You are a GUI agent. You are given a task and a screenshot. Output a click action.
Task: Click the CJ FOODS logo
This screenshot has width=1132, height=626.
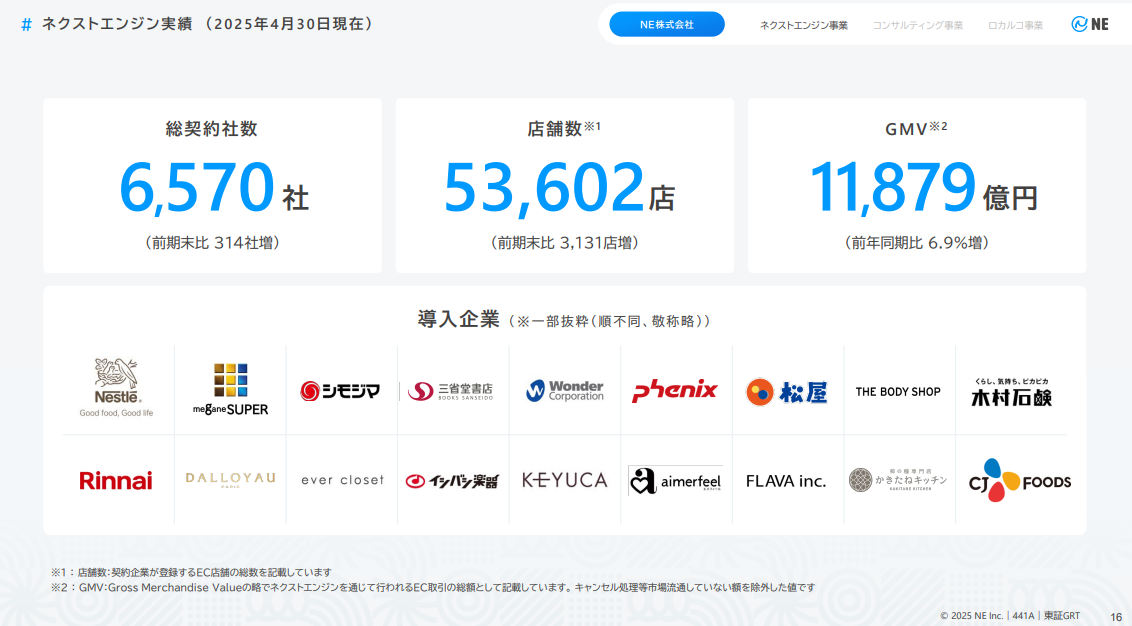[x=1019, y=480]
